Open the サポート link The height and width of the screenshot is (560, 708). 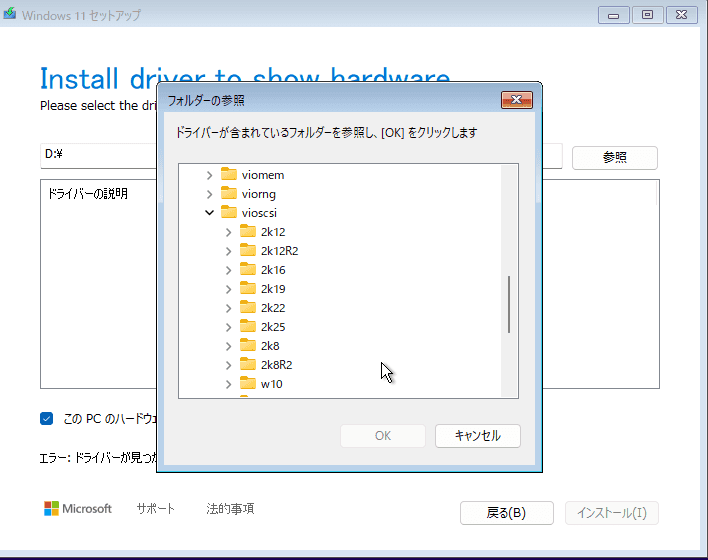[155, 509]
